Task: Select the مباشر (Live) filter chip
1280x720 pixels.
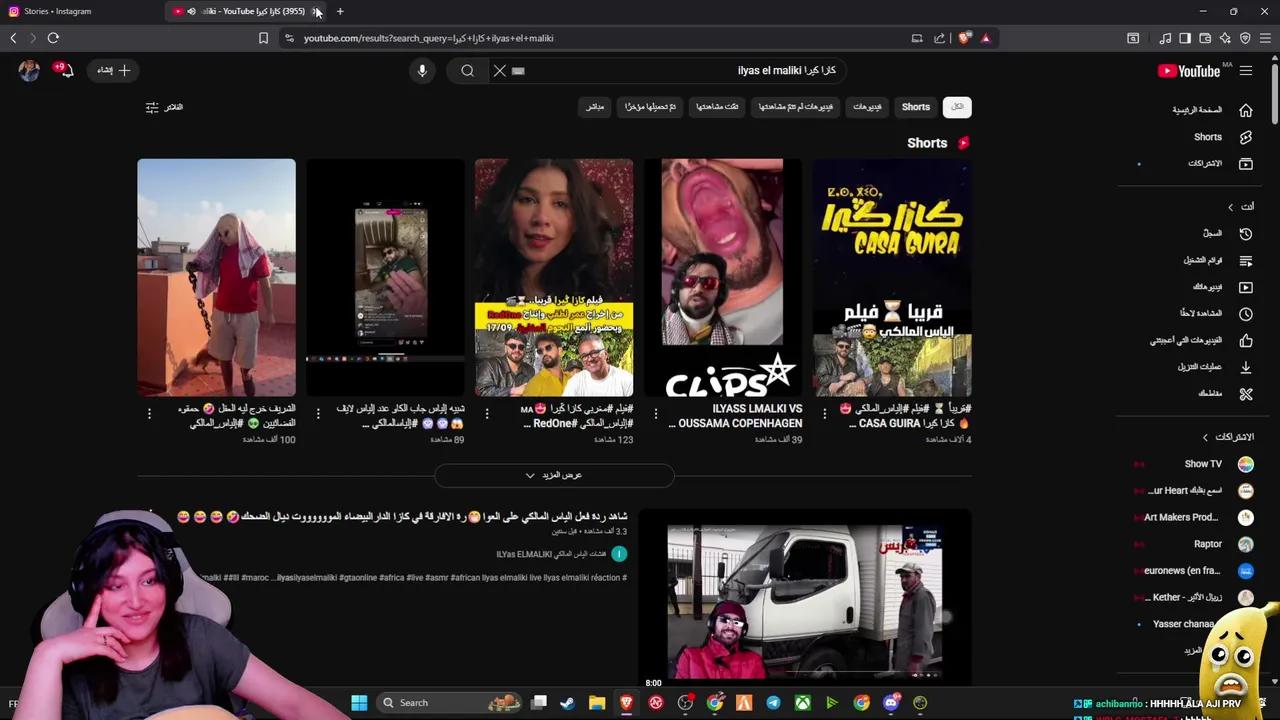Action: point(594,107)
